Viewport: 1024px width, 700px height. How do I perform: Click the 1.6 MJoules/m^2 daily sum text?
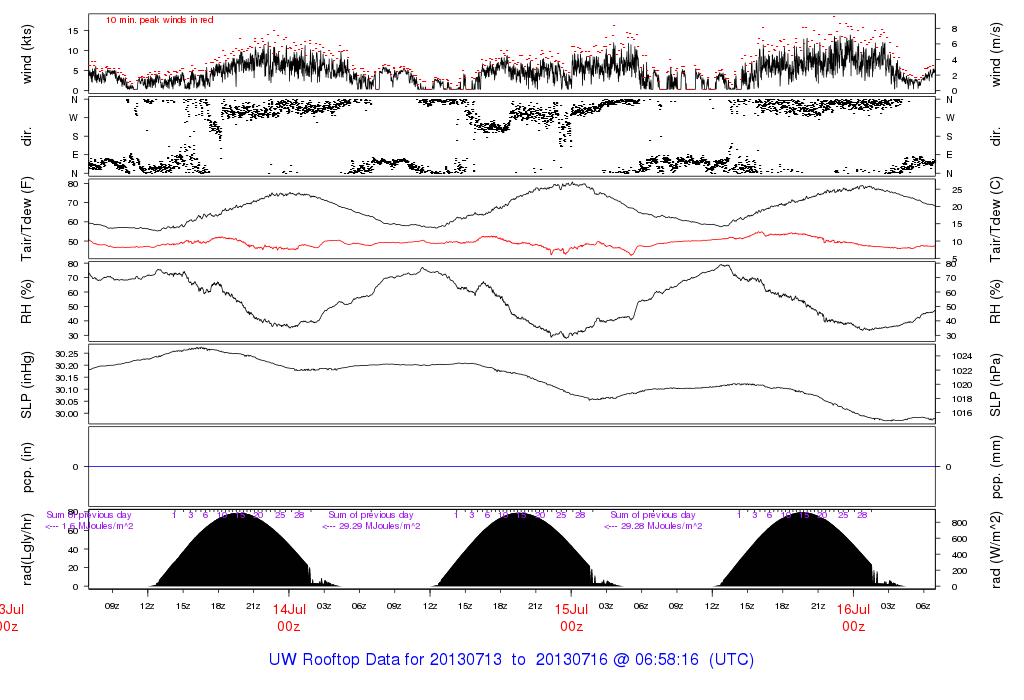(x=98, y=526)
